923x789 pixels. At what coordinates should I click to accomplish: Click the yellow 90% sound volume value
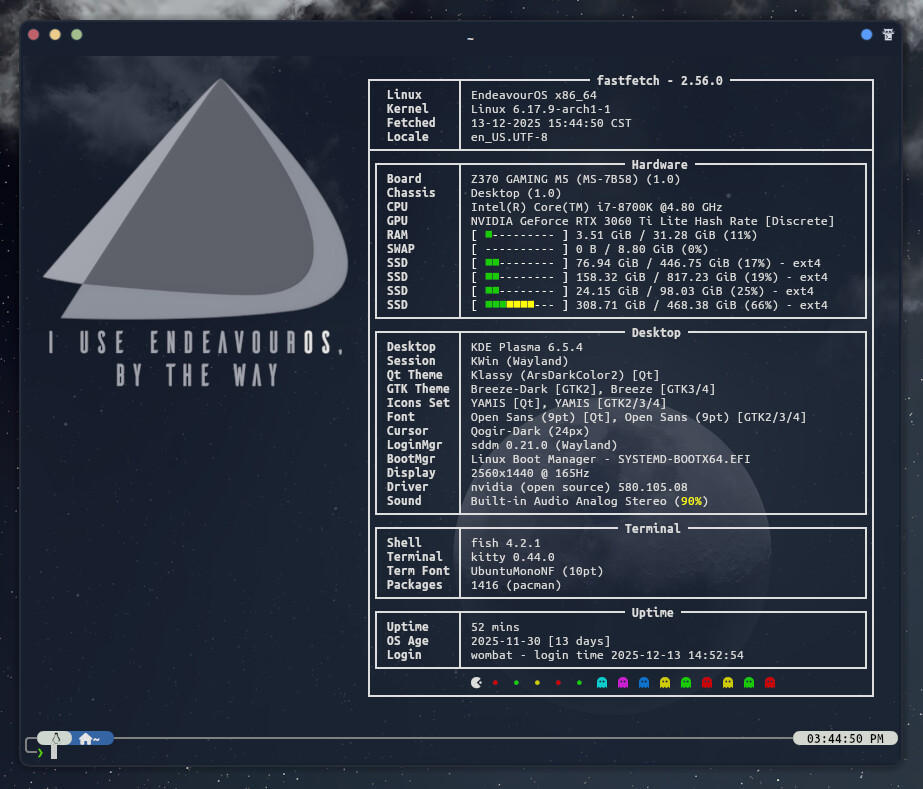[690, 501]
